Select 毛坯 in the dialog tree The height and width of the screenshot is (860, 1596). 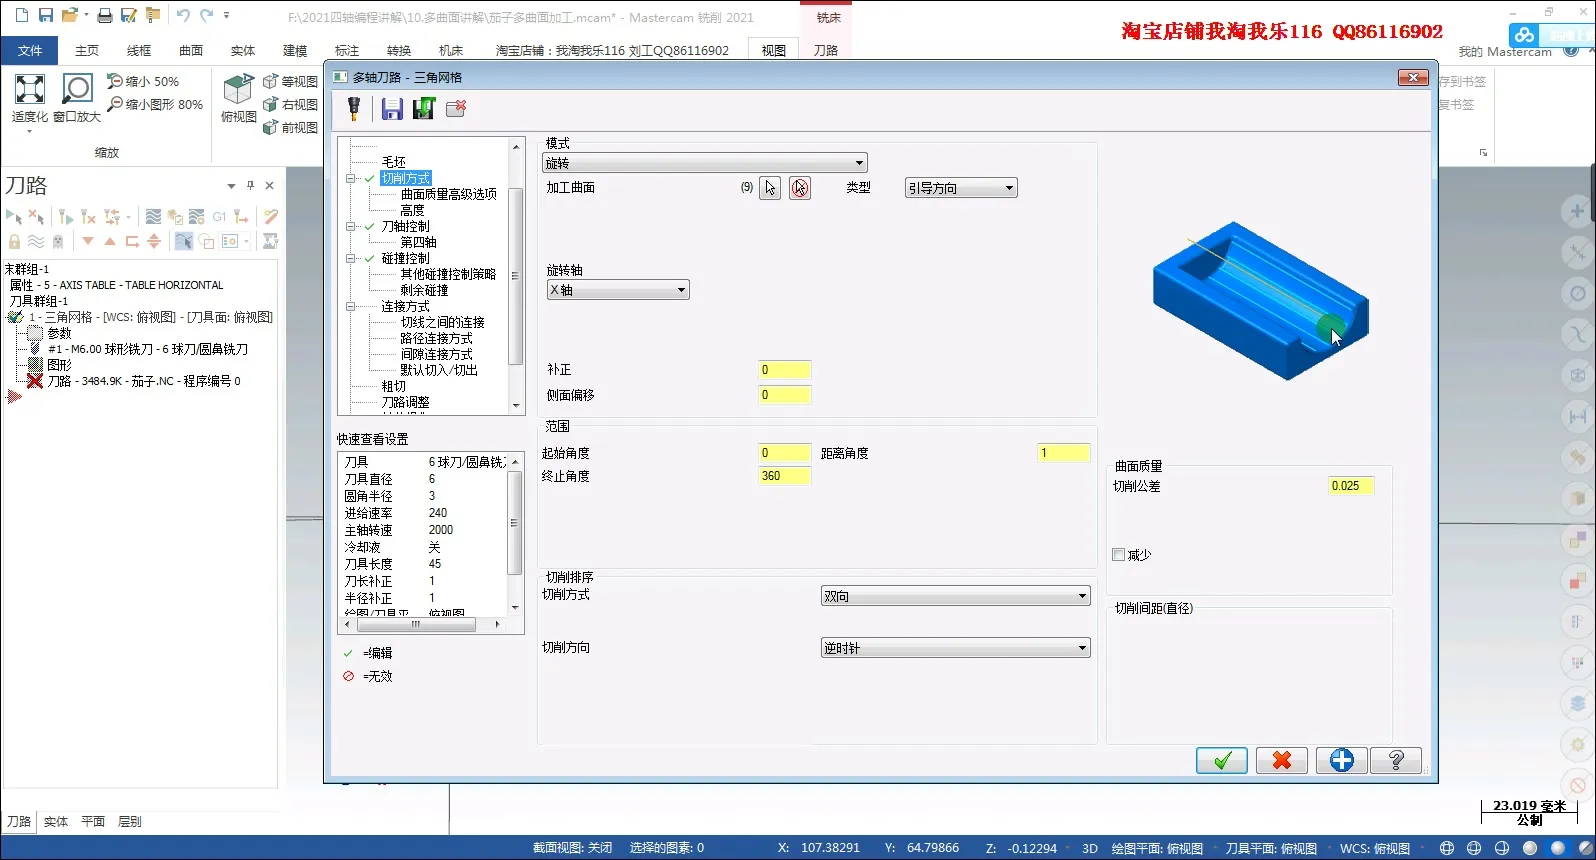(394, 162)
